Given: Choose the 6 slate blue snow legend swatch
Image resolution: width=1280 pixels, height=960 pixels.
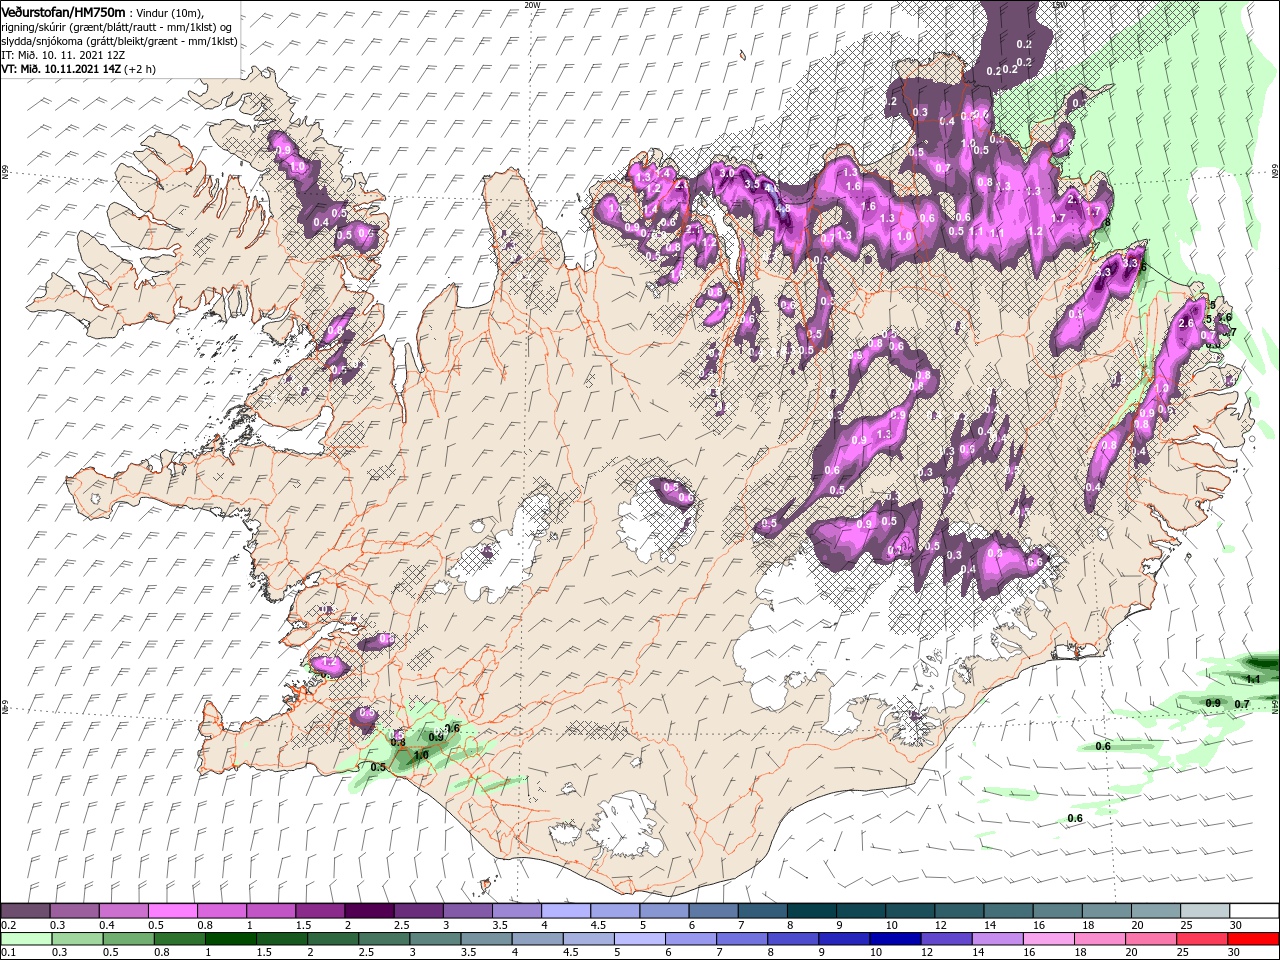Looking at the screenshot, I should (x=712, y=911).
